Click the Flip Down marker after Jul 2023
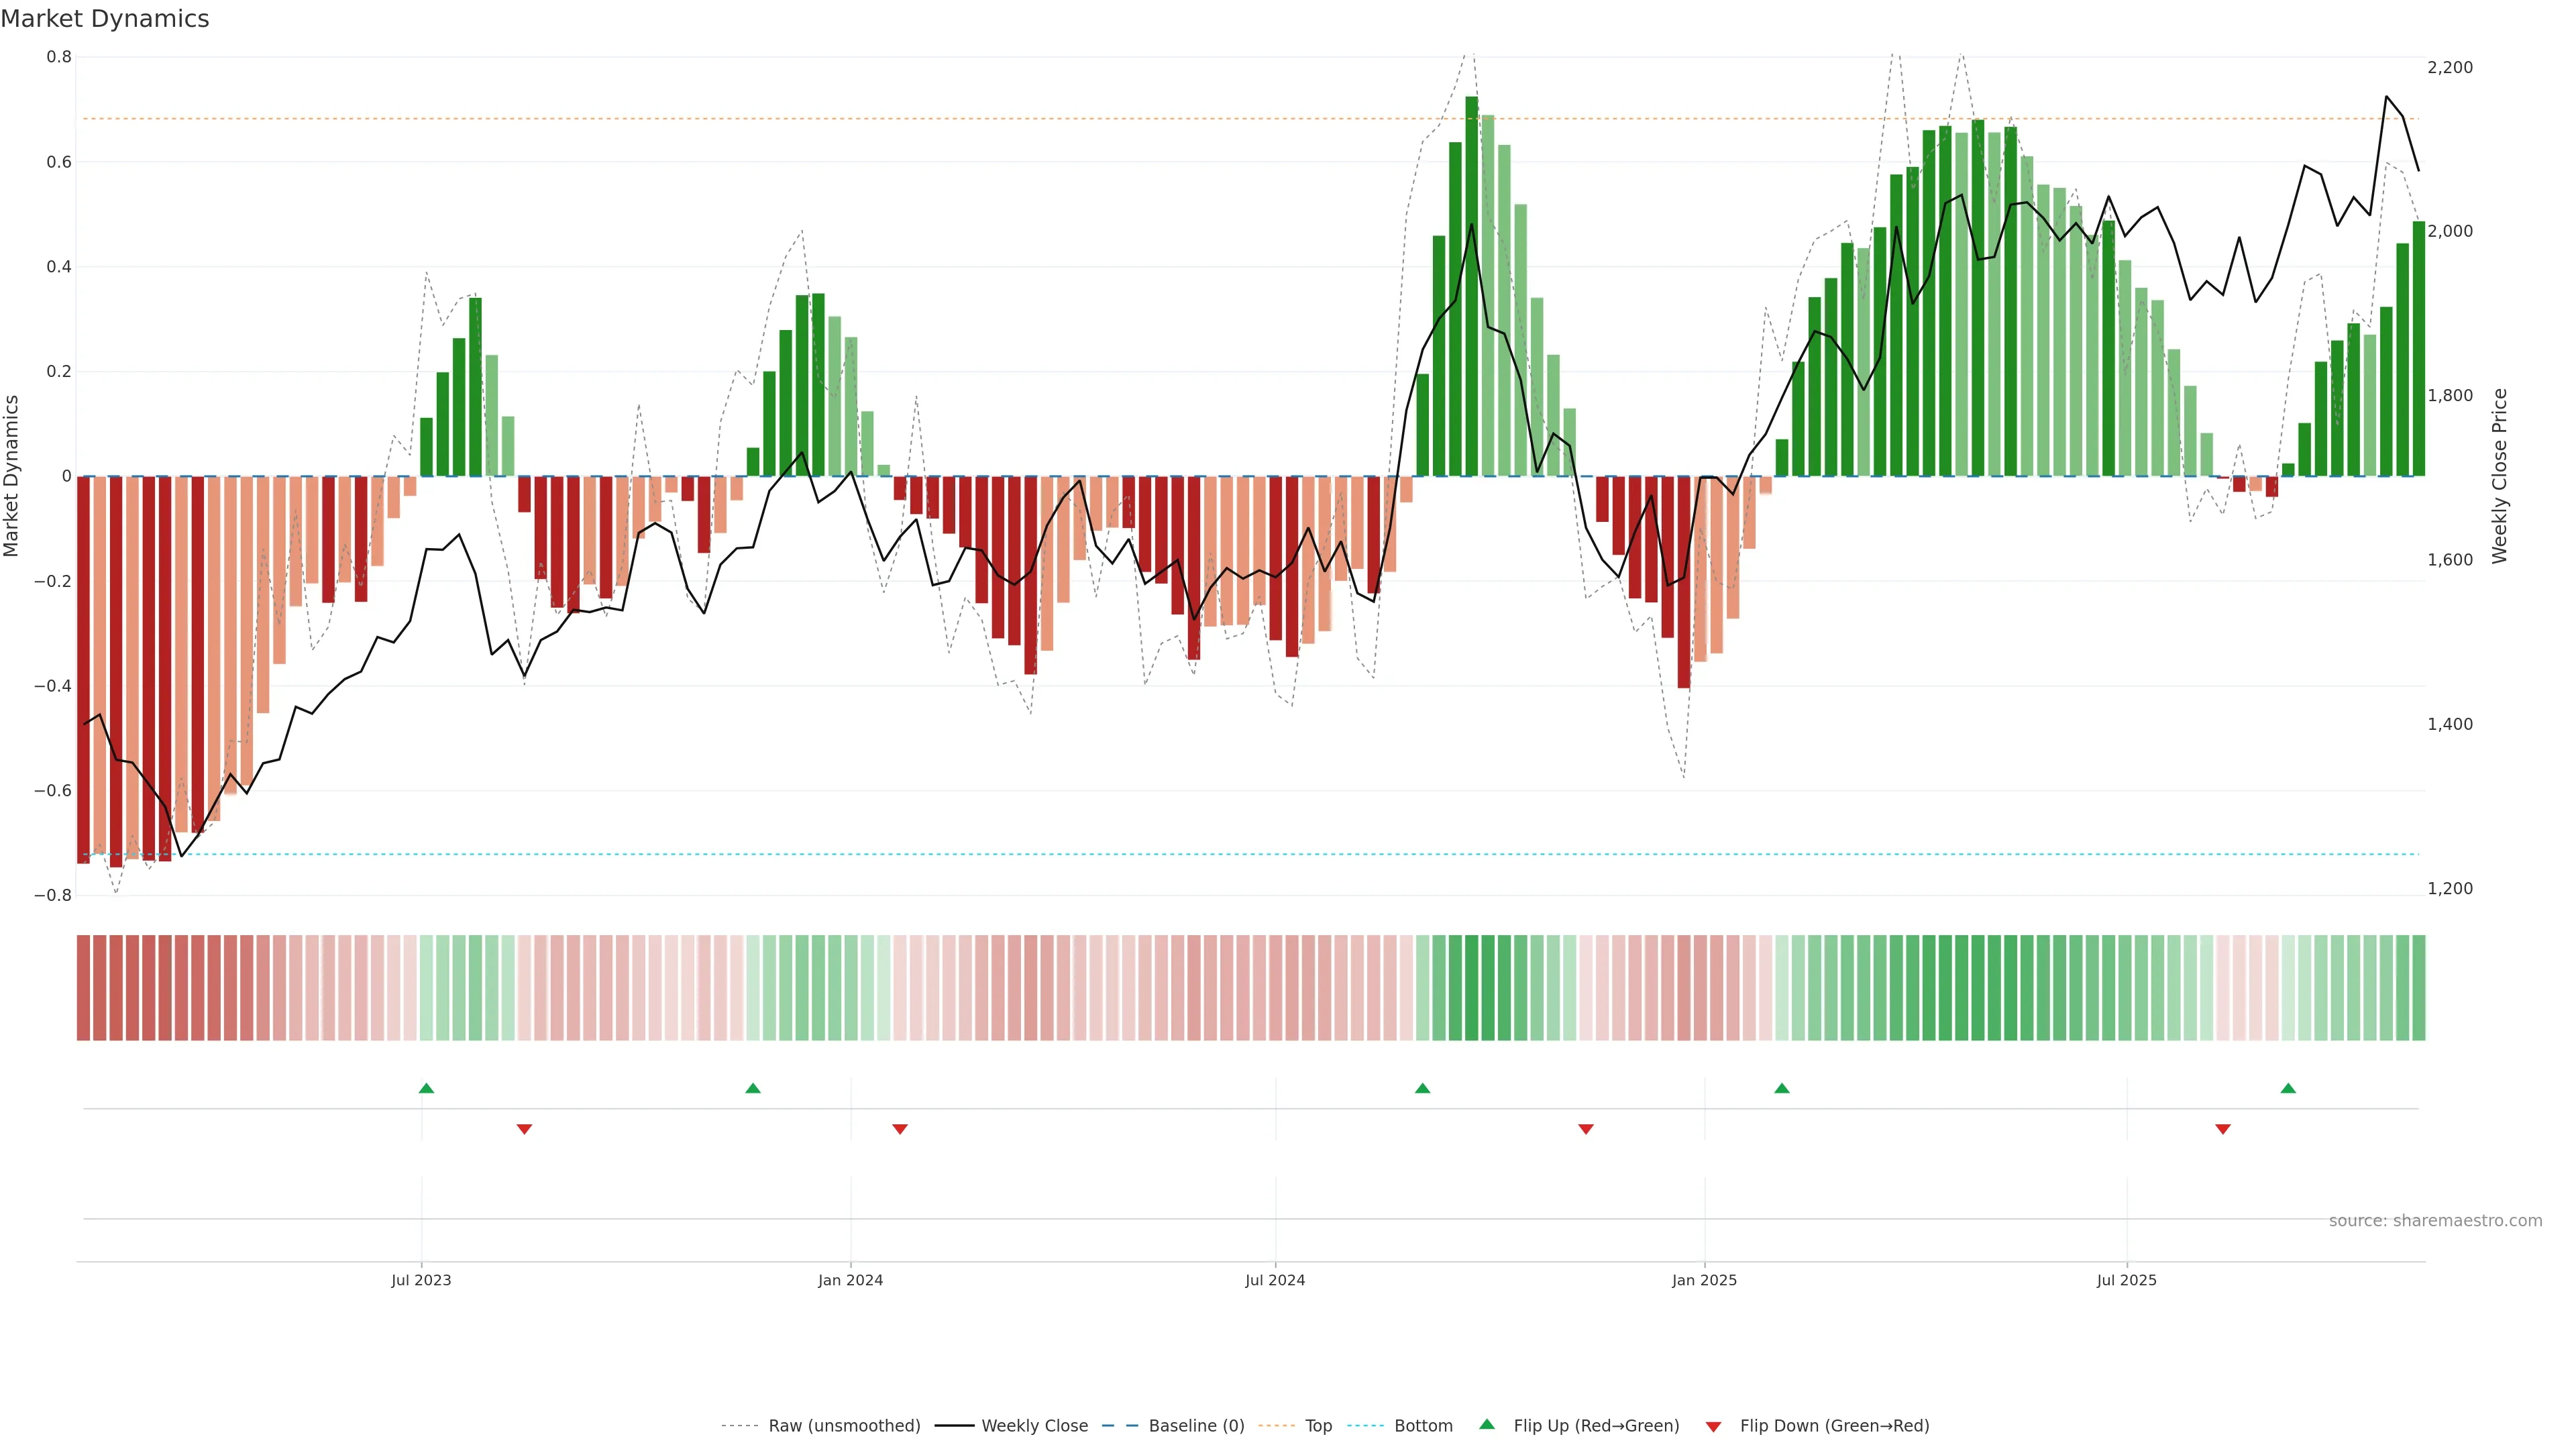This screenshot has width=2576, height=1449. coord(524,1129)
